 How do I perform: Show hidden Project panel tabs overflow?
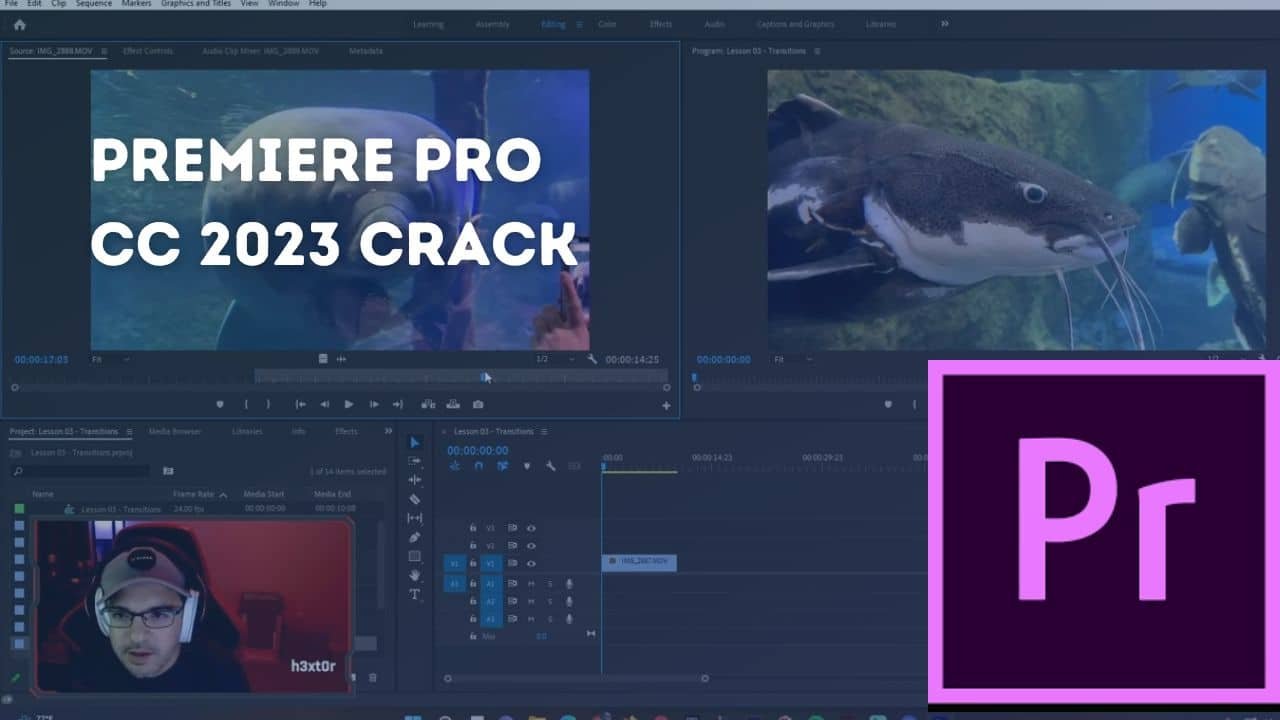coord(388,431)
